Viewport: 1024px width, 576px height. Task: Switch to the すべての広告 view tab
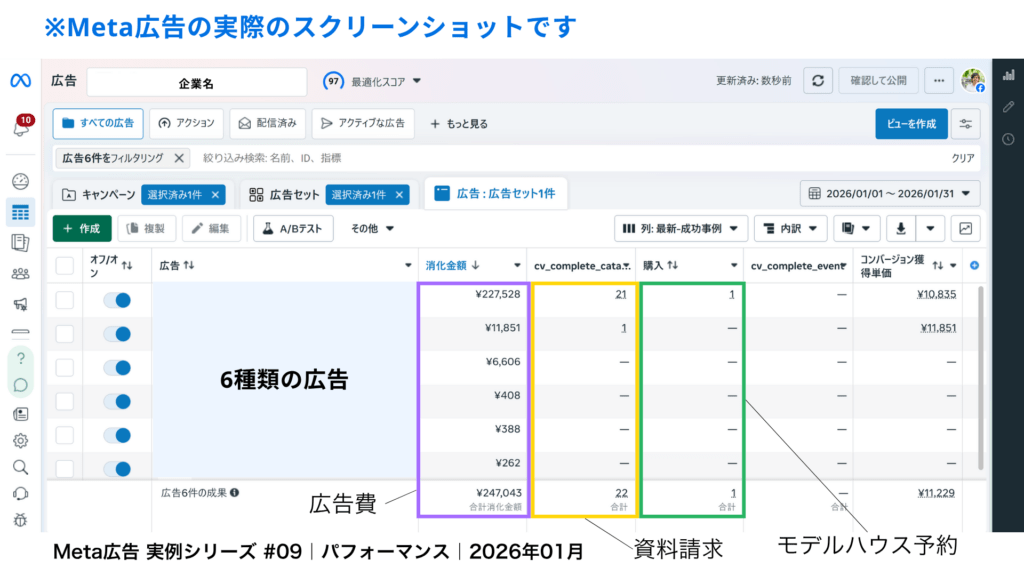[x=98, y=123]
